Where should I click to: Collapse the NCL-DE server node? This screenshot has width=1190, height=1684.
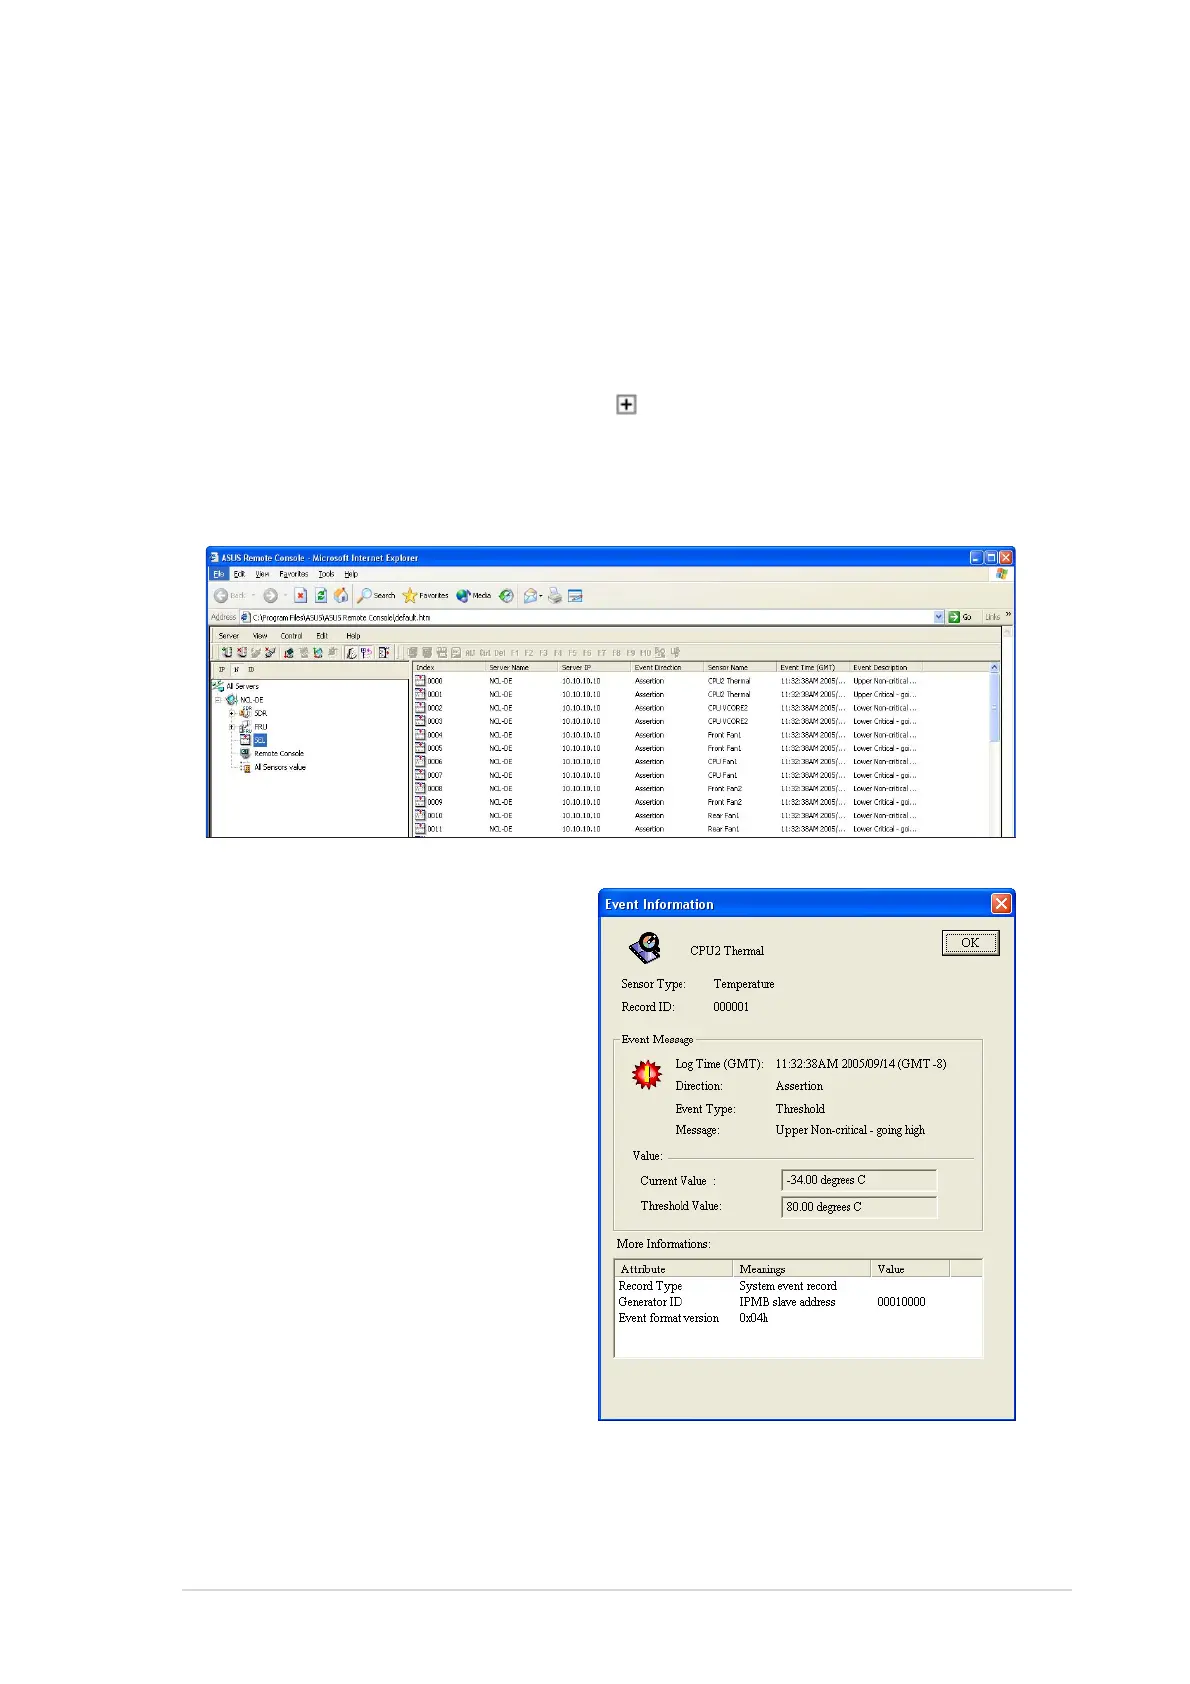218,700
